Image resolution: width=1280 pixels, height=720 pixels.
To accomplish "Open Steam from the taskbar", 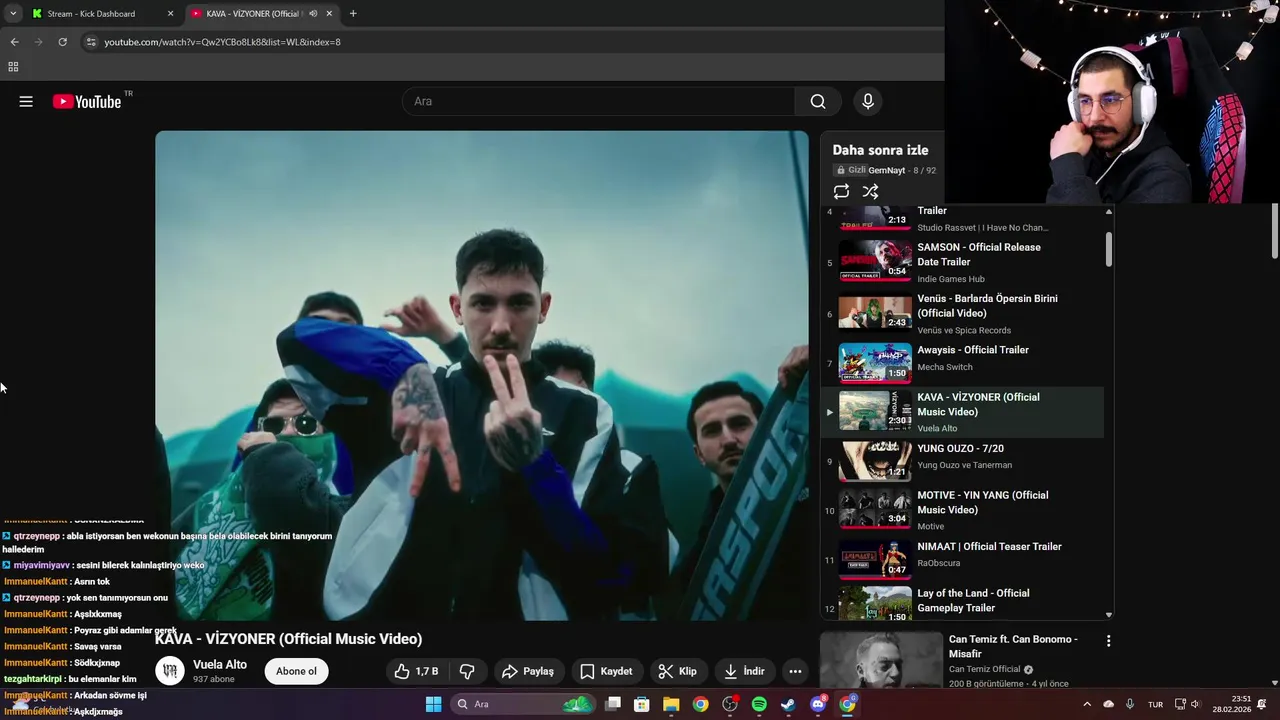I will pos(788,704).
